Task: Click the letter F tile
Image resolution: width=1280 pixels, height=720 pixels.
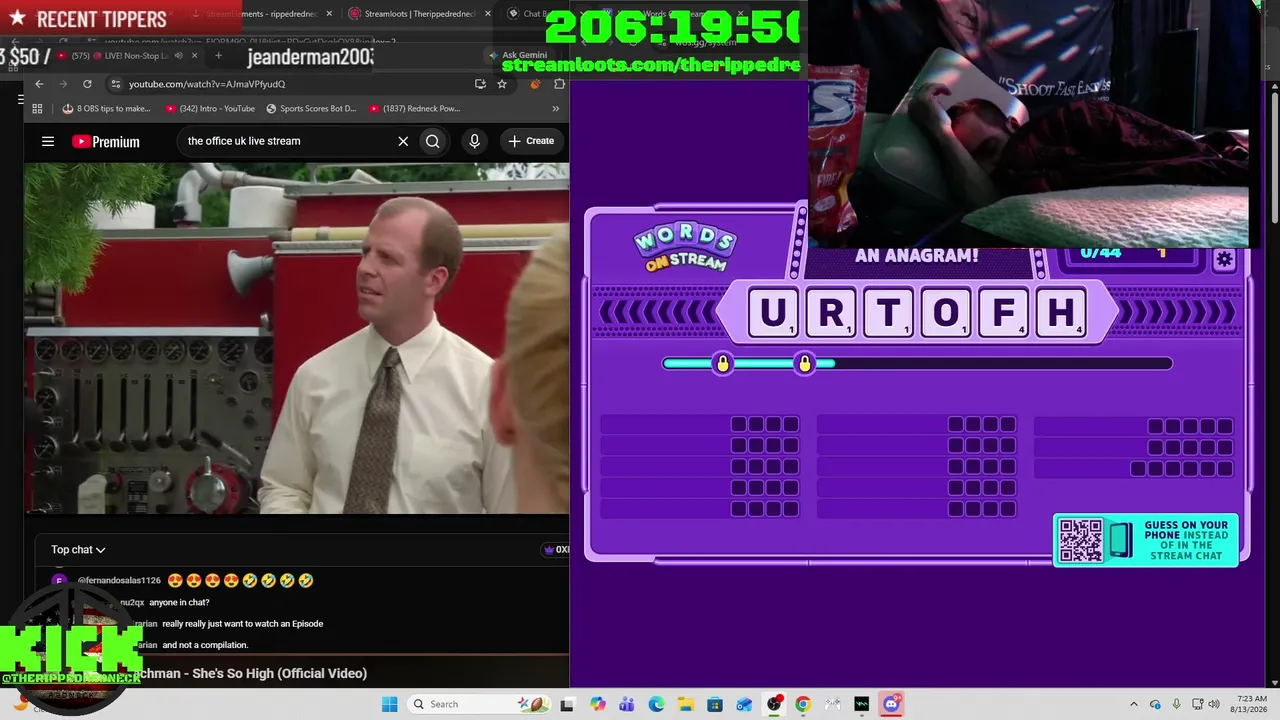Action: click(1003, 313)
